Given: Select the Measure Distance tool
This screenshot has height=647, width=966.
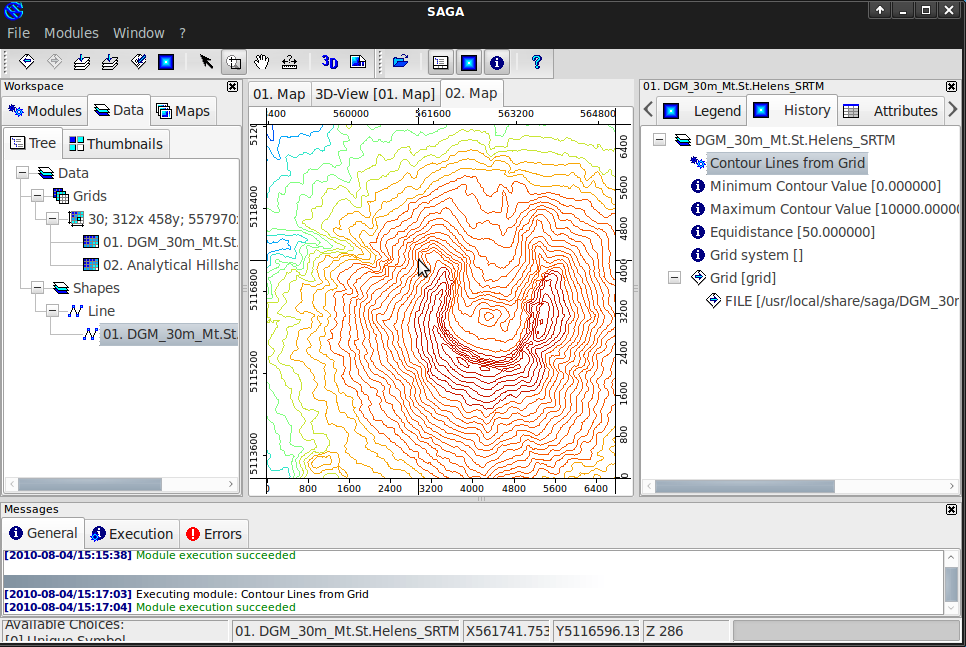Looking at the screenshot, I should (289, 62).
